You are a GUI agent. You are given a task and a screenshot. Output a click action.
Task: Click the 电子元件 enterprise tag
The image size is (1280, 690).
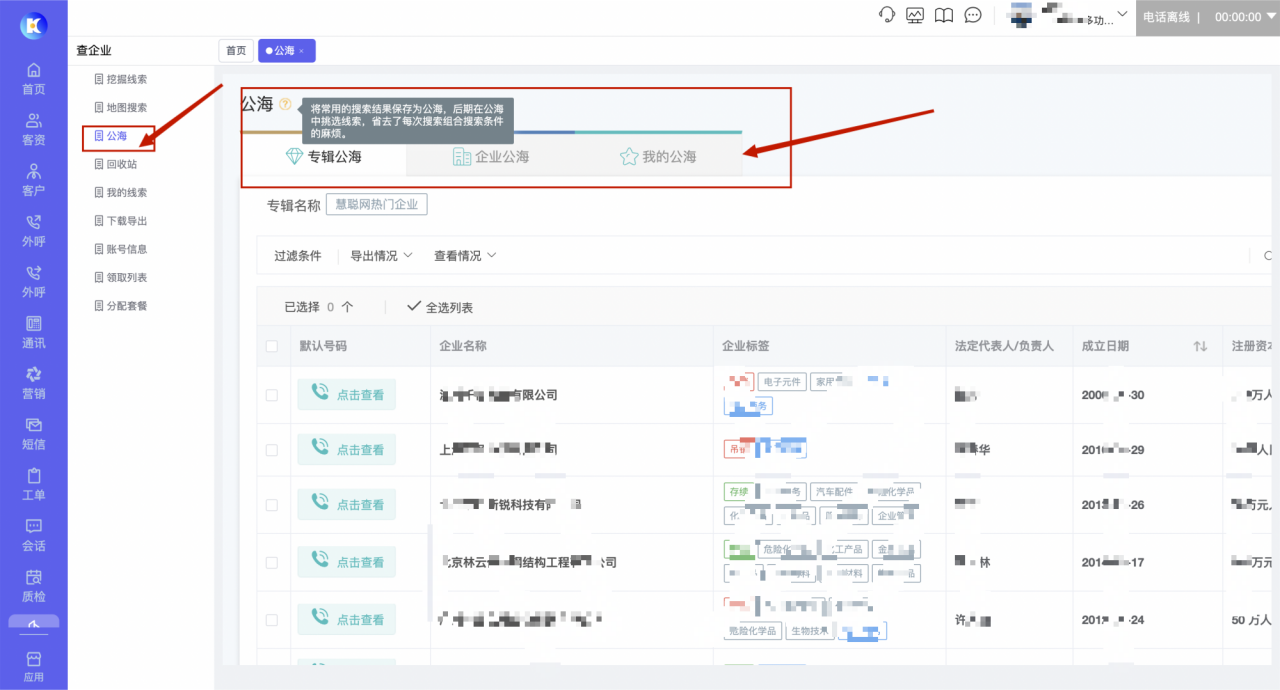point(781,382)
